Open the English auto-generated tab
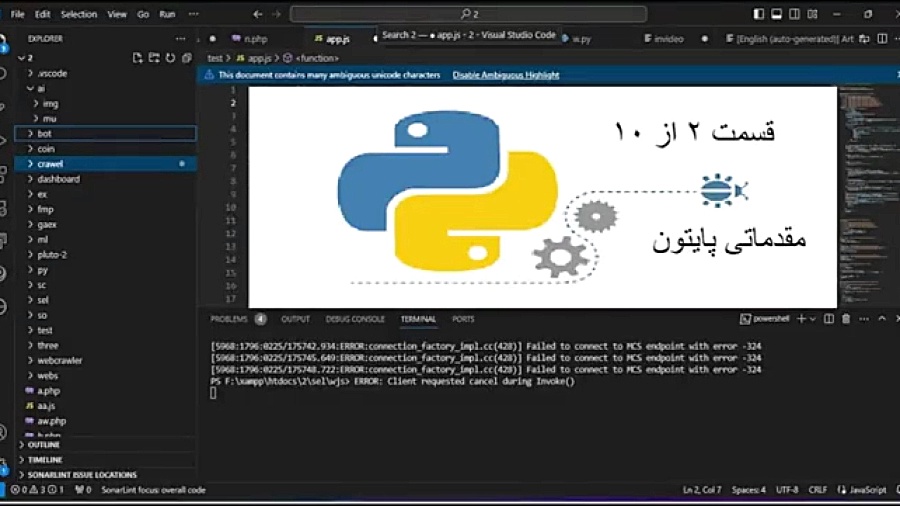 pyautogui.click(x=790, y=38)
